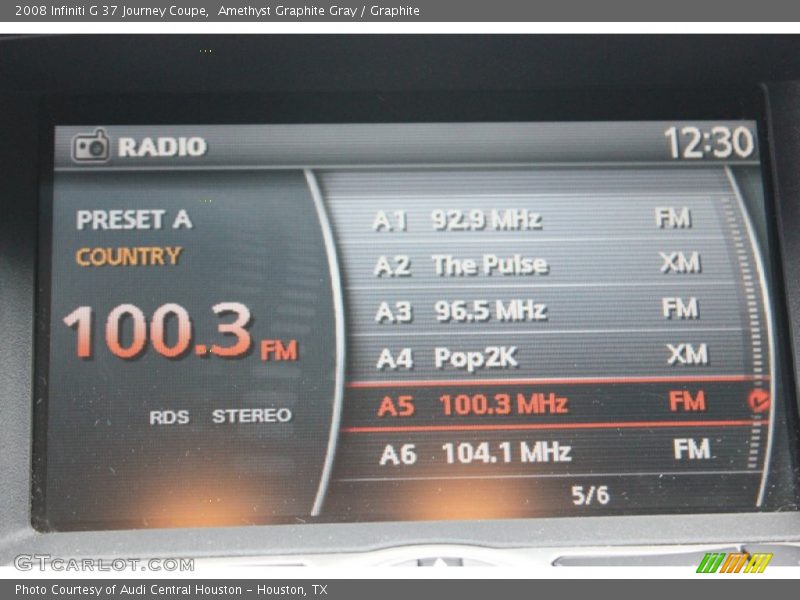Tap the XM band label on Pop2K row

(687, 354)
